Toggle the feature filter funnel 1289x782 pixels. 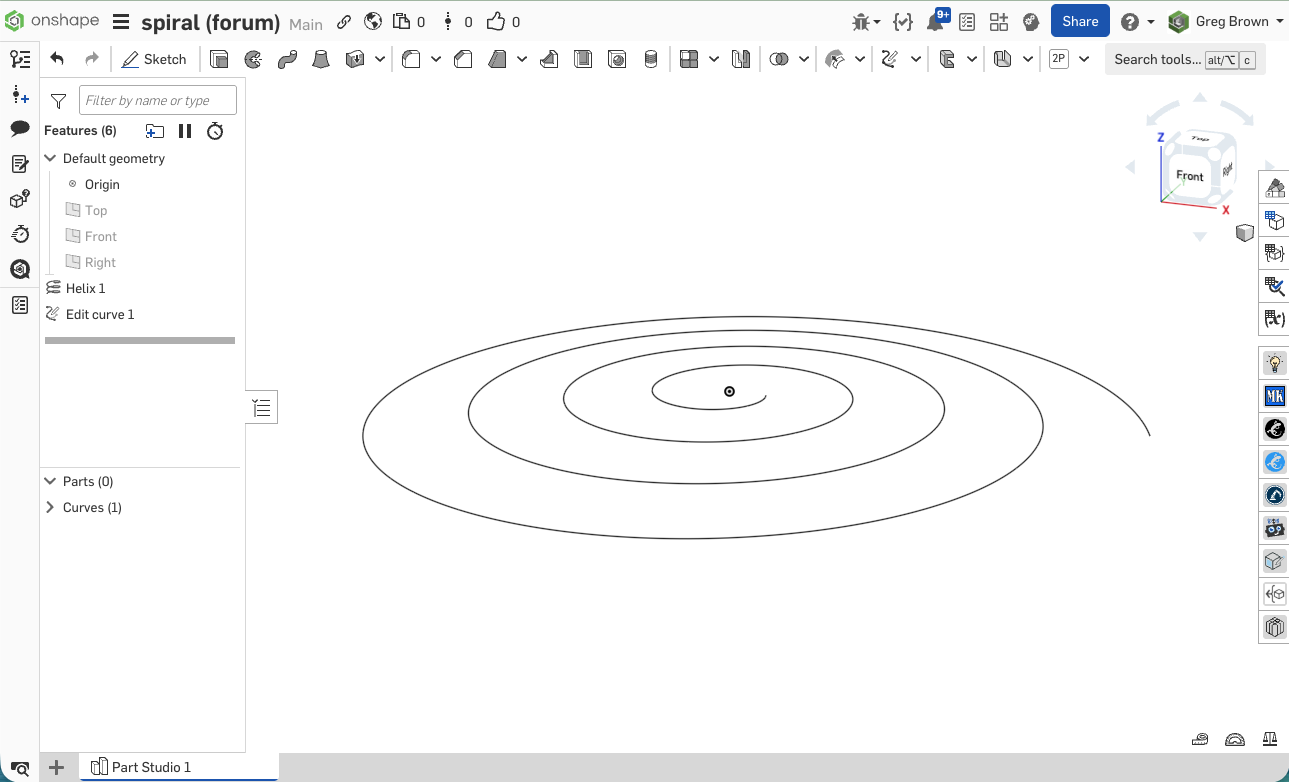click(59, 101)
